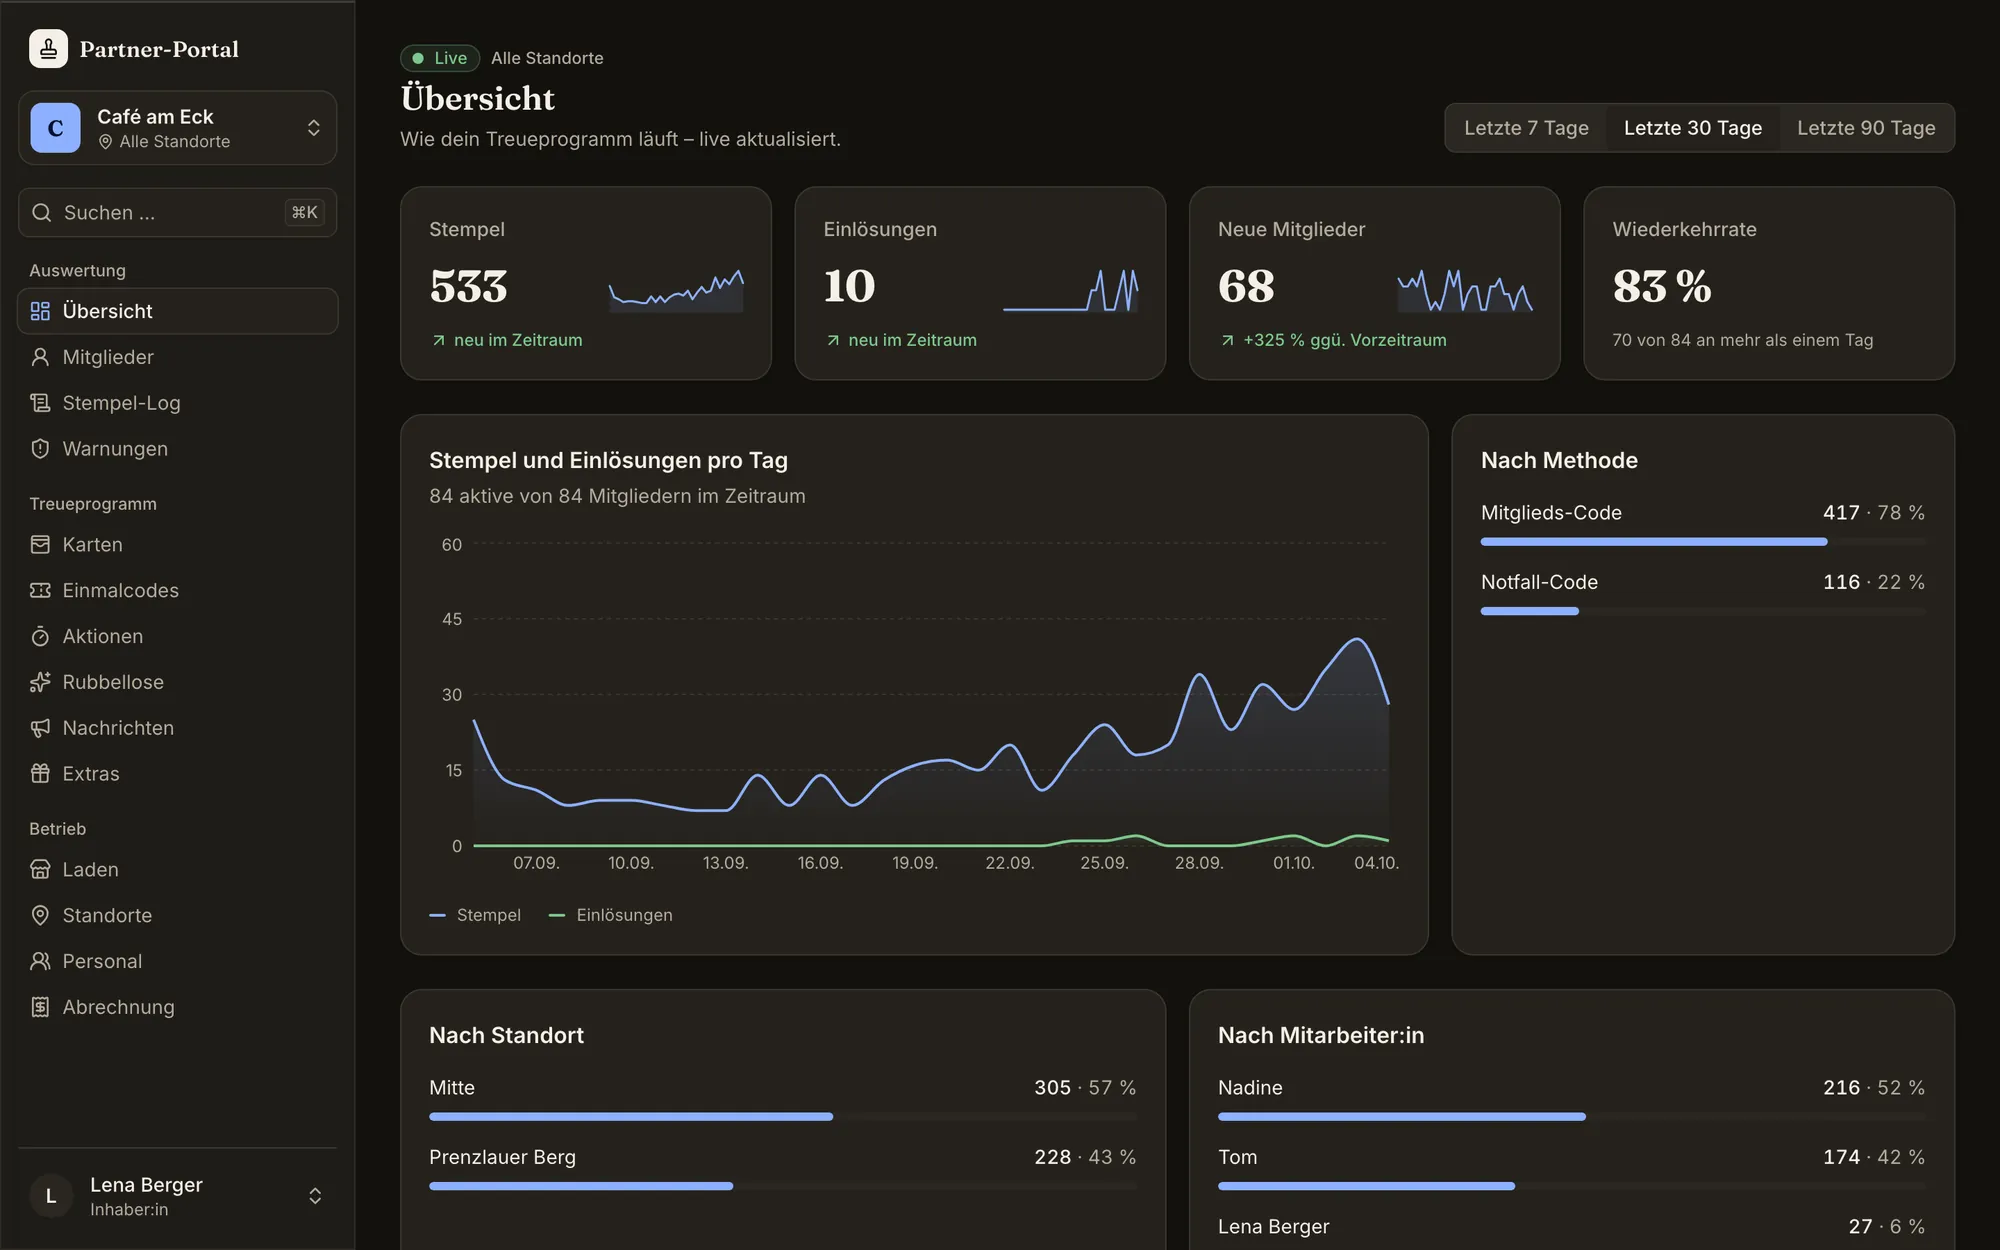Viewport: 2000px width, 1250px height.
Task: Click the Mitglieder person icon
Action: 40,357
